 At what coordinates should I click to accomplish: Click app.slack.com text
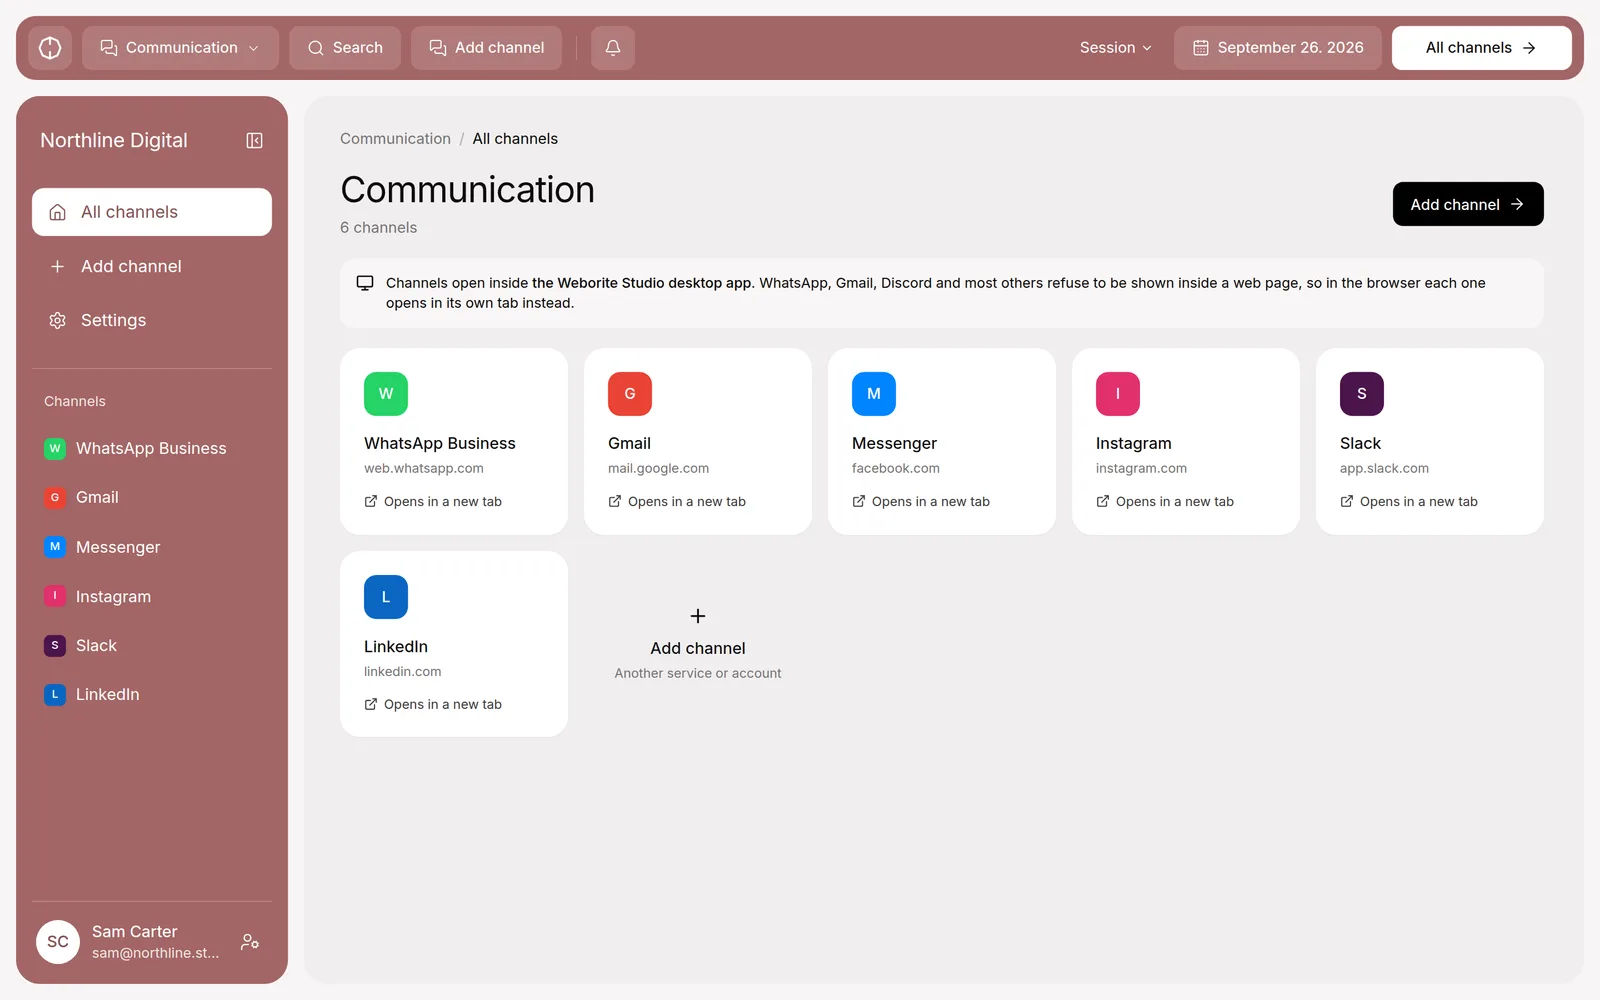[1384, 469]
